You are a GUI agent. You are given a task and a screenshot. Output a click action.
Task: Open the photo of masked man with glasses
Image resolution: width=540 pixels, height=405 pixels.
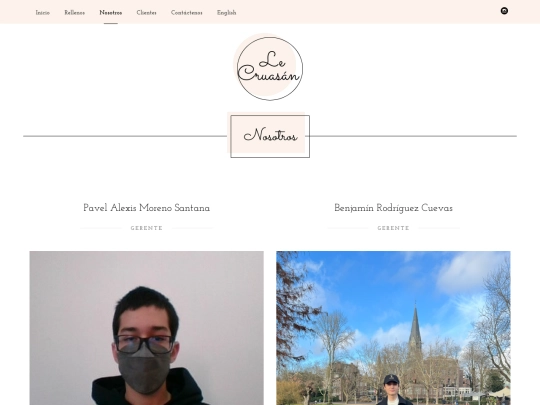click(x=146, y=328)
